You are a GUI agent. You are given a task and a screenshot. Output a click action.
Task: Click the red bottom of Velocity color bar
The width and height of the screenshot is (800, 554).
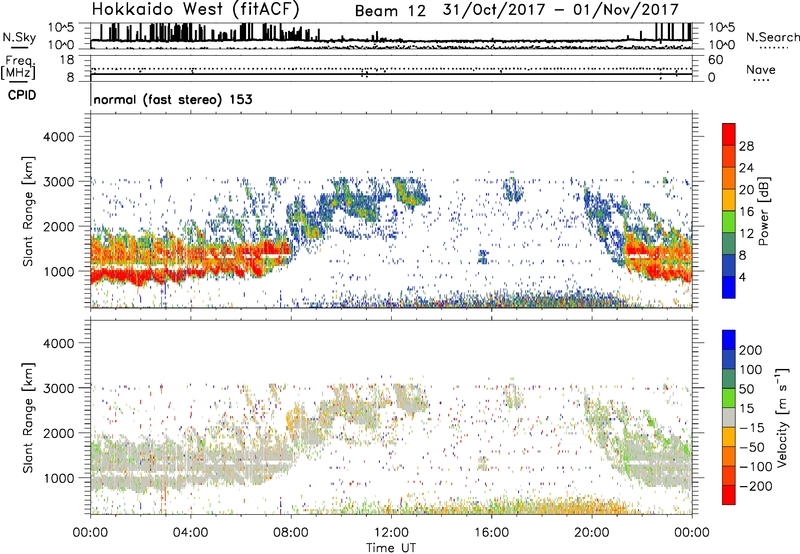tap(729, 495)
